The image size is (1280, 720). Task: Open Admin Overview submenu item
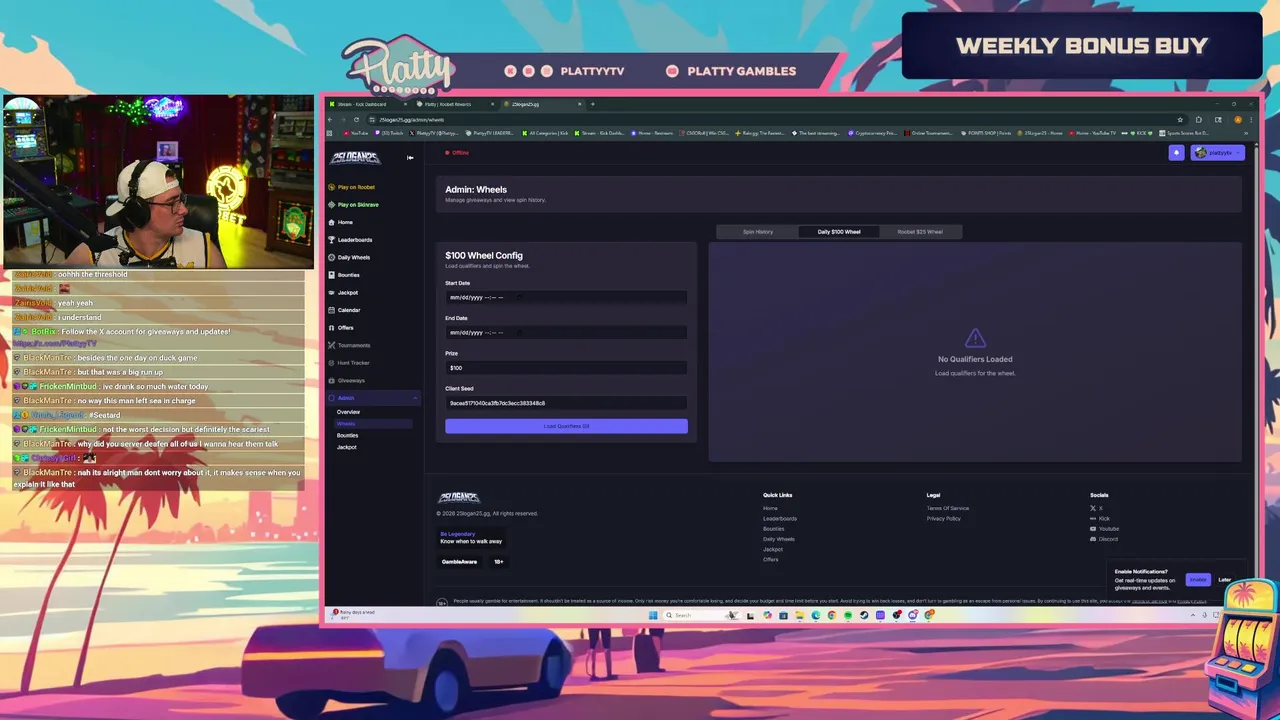coord(348,412)
